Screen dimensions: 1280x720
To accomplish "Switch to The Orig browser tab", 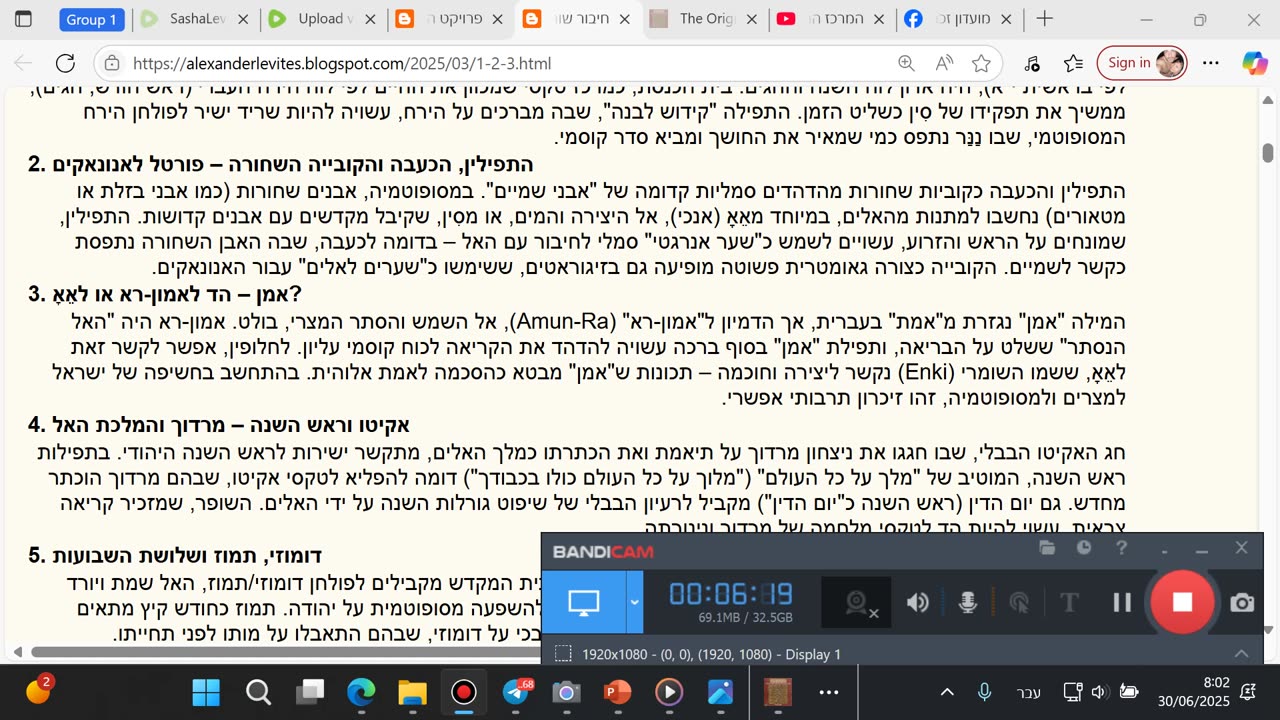I will click(x=706, y=19).
